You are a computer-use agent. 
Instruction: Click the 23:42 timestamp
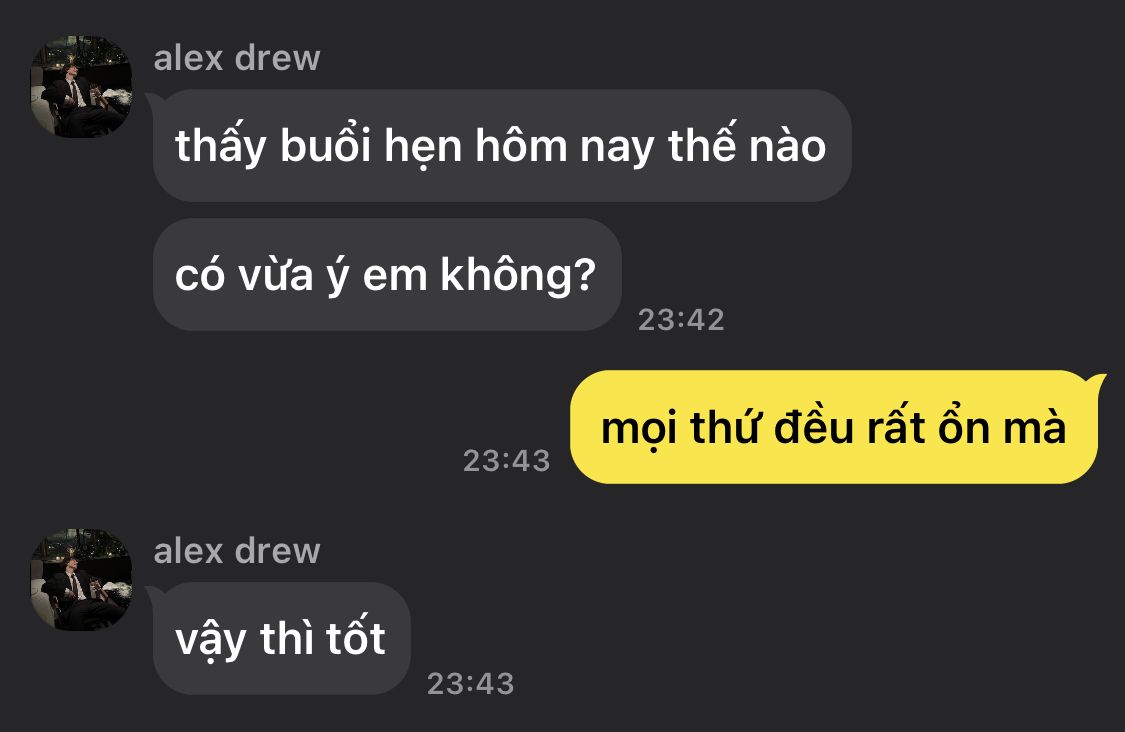(x=681, y=320)
